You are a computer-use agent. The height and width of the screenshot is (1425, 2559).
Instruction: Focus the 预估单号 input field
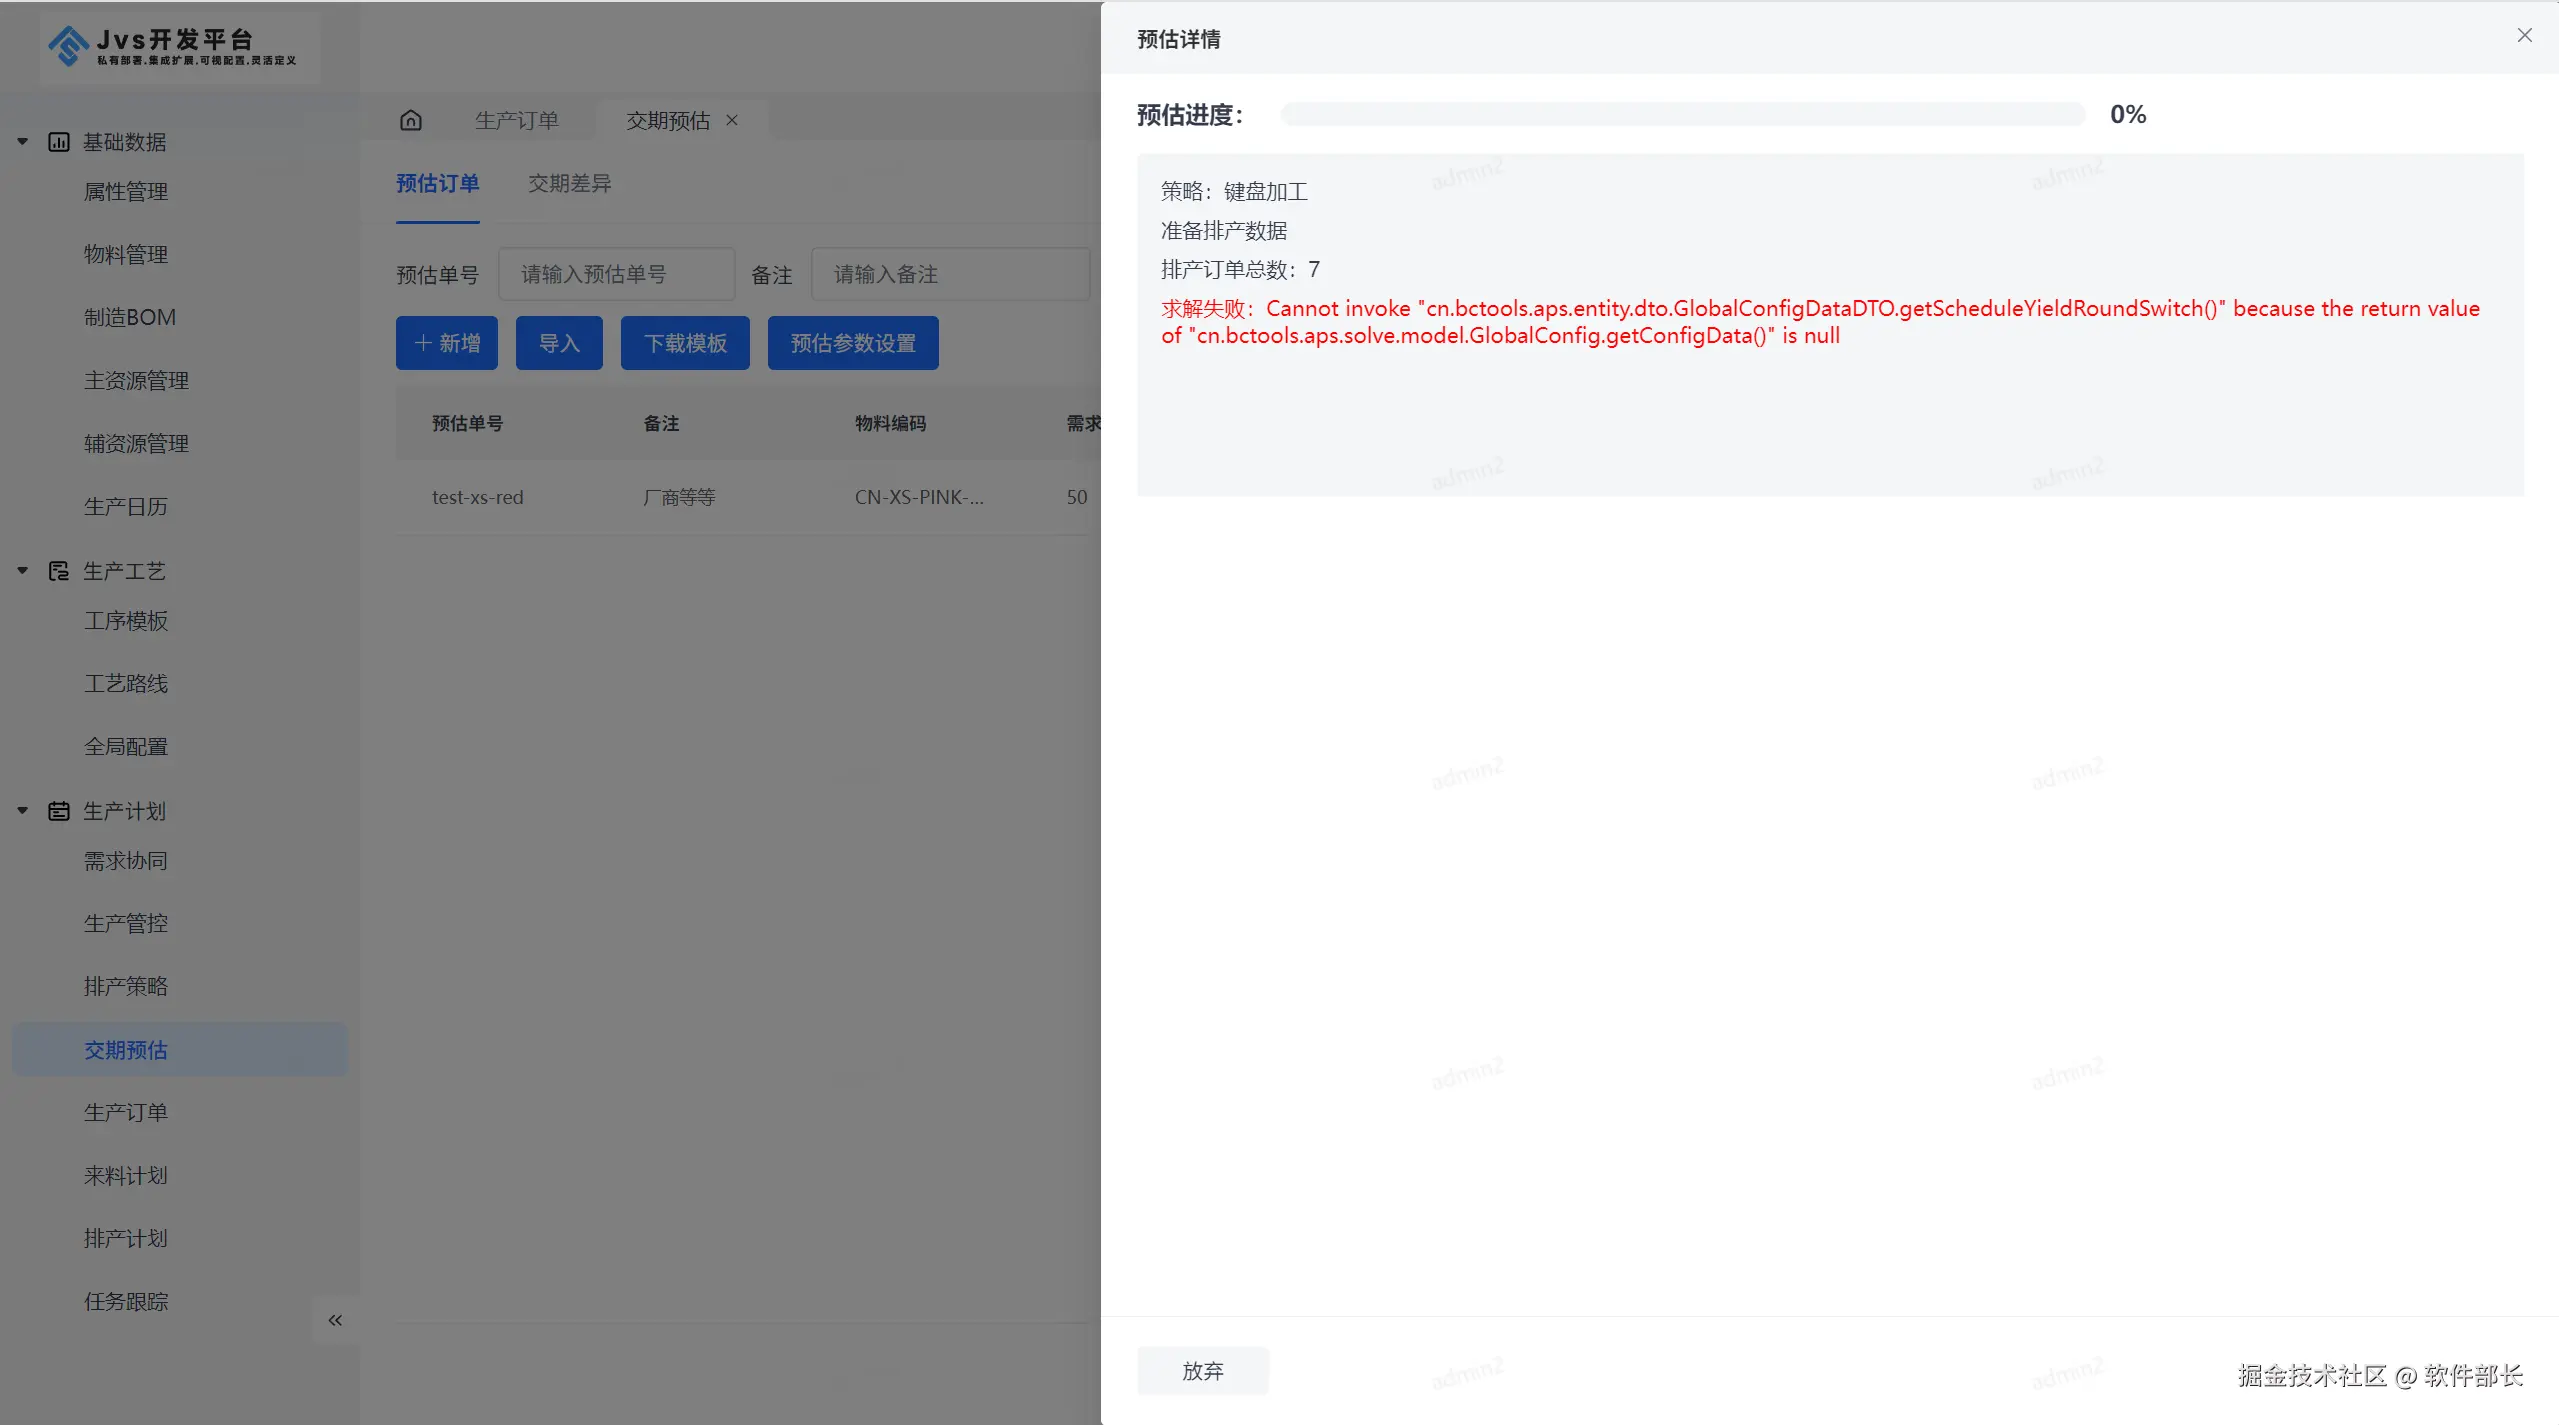616,274
